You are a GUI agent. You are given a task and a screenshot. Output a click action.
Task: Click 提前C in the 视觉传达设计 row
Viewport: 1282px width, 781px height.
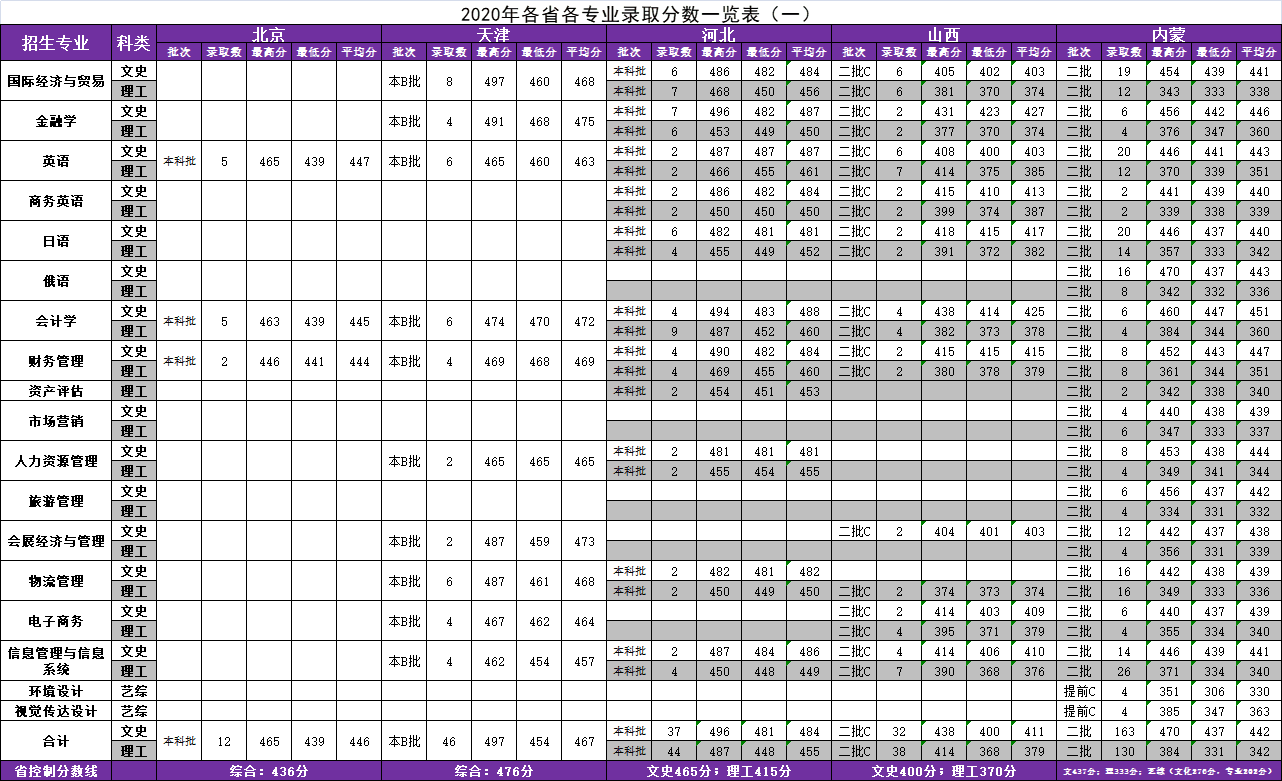(x=1079, y=711)
